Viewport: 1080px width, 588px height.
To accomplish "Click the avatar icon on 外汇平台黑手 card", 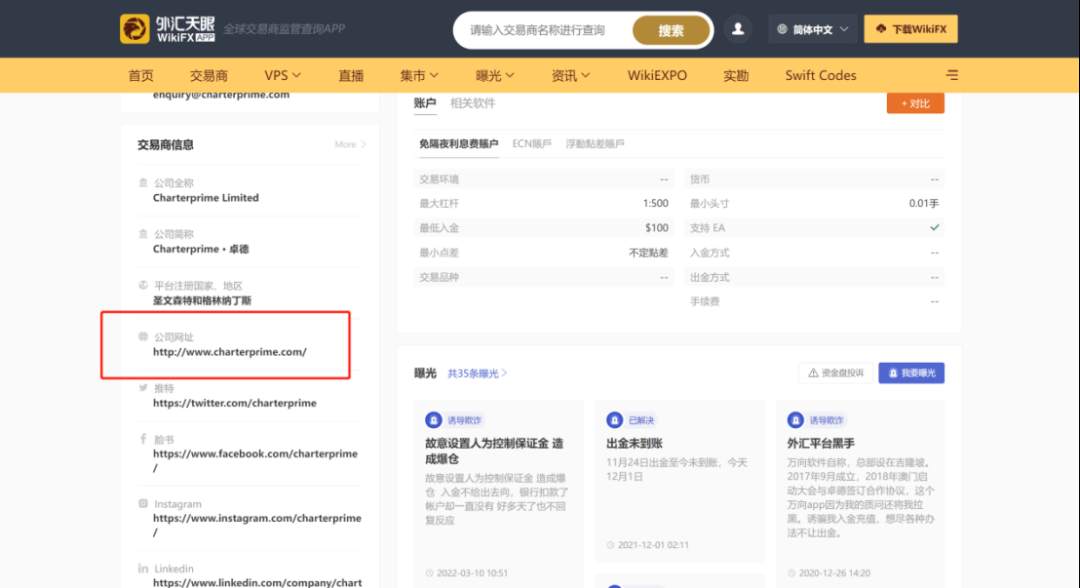I will [796, 419].
